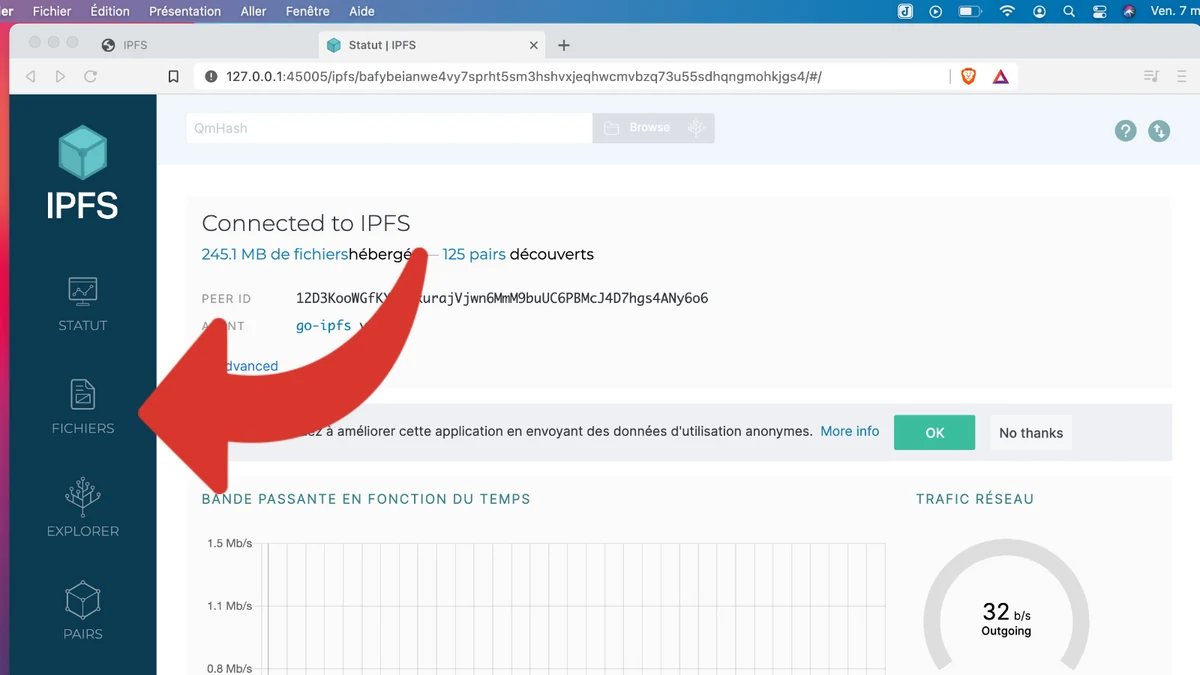This screenshot has height=675, width=1200.
Task: Click the date and time in the menu bar
Action: click(x=1175, y=11)
